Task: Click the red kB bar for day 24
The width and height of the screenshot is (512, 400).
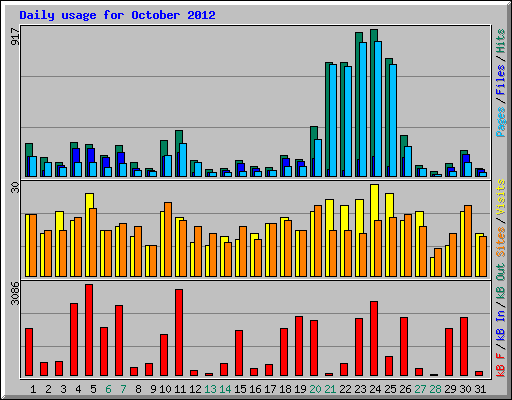Action: coord(374,339)
